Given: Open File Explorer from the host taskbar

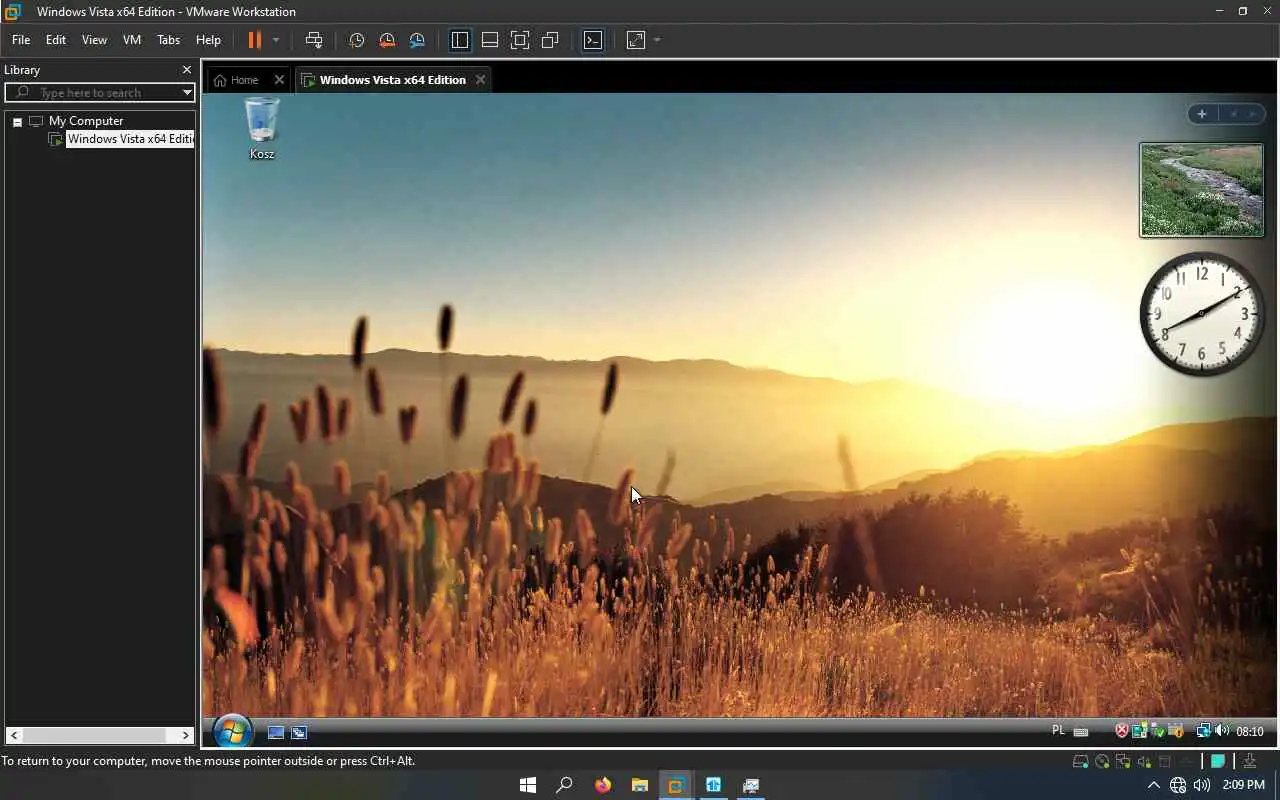Looking at the screenshot, I should [639, 785].
